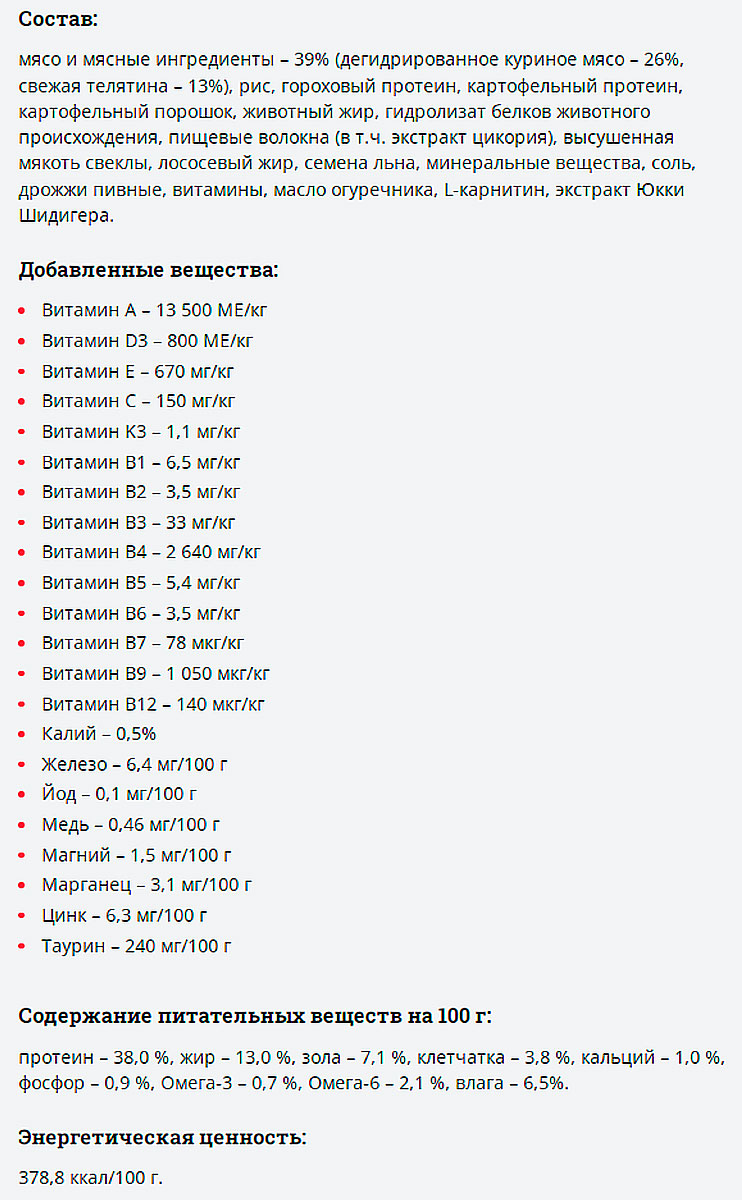Click the bullet before Витамин B1
Image resolution: width=742 pixels, height=1200 pixels.
[x=23, y=463]
